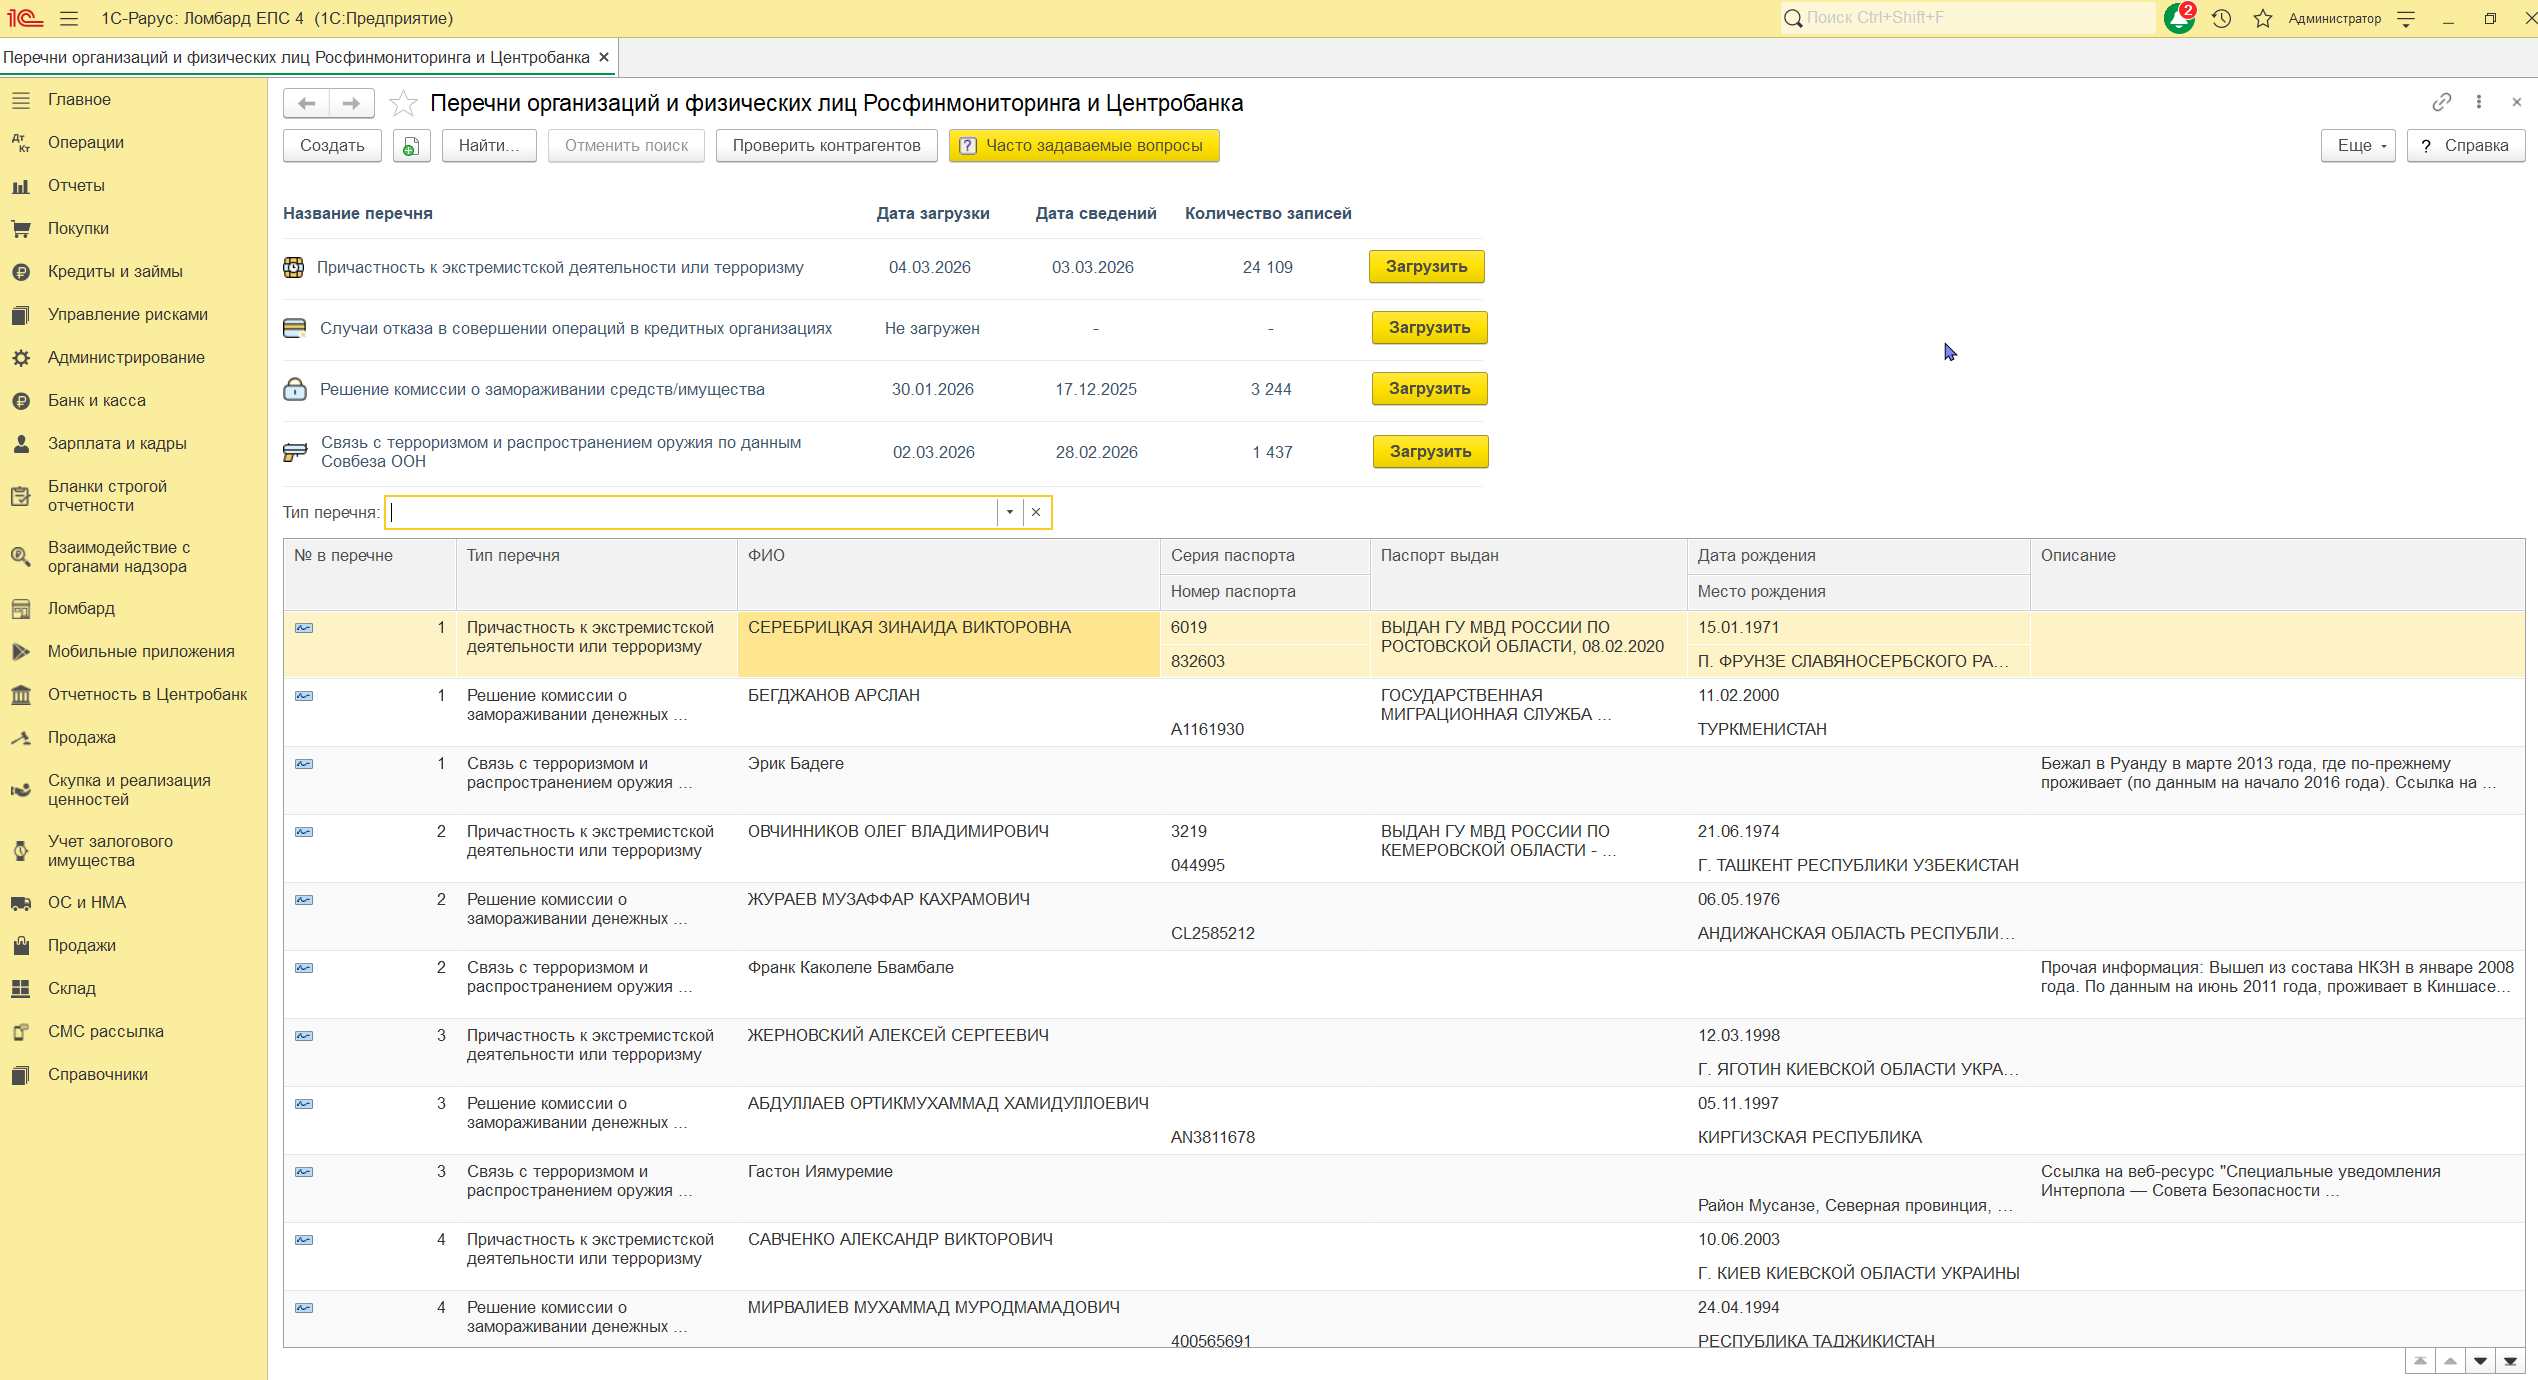The width and height of the screenshot is (2538, 1380).
Task: Expand the Тип перечня dropdown arrow
Action: pyautogui.click(x=1010, y=512)
